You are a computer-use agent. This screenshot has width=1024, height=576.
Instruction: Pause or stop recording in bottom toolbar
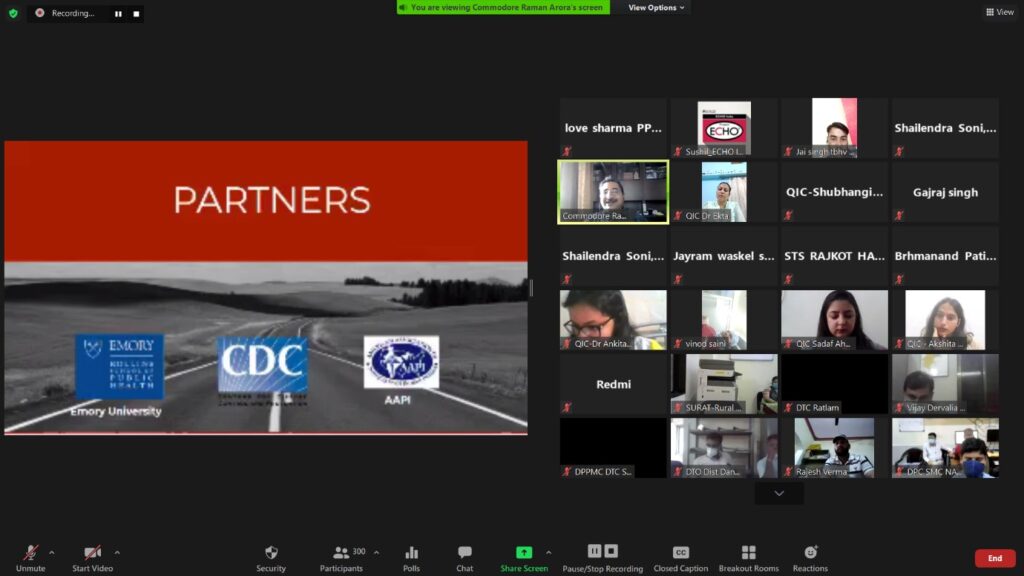602,552
